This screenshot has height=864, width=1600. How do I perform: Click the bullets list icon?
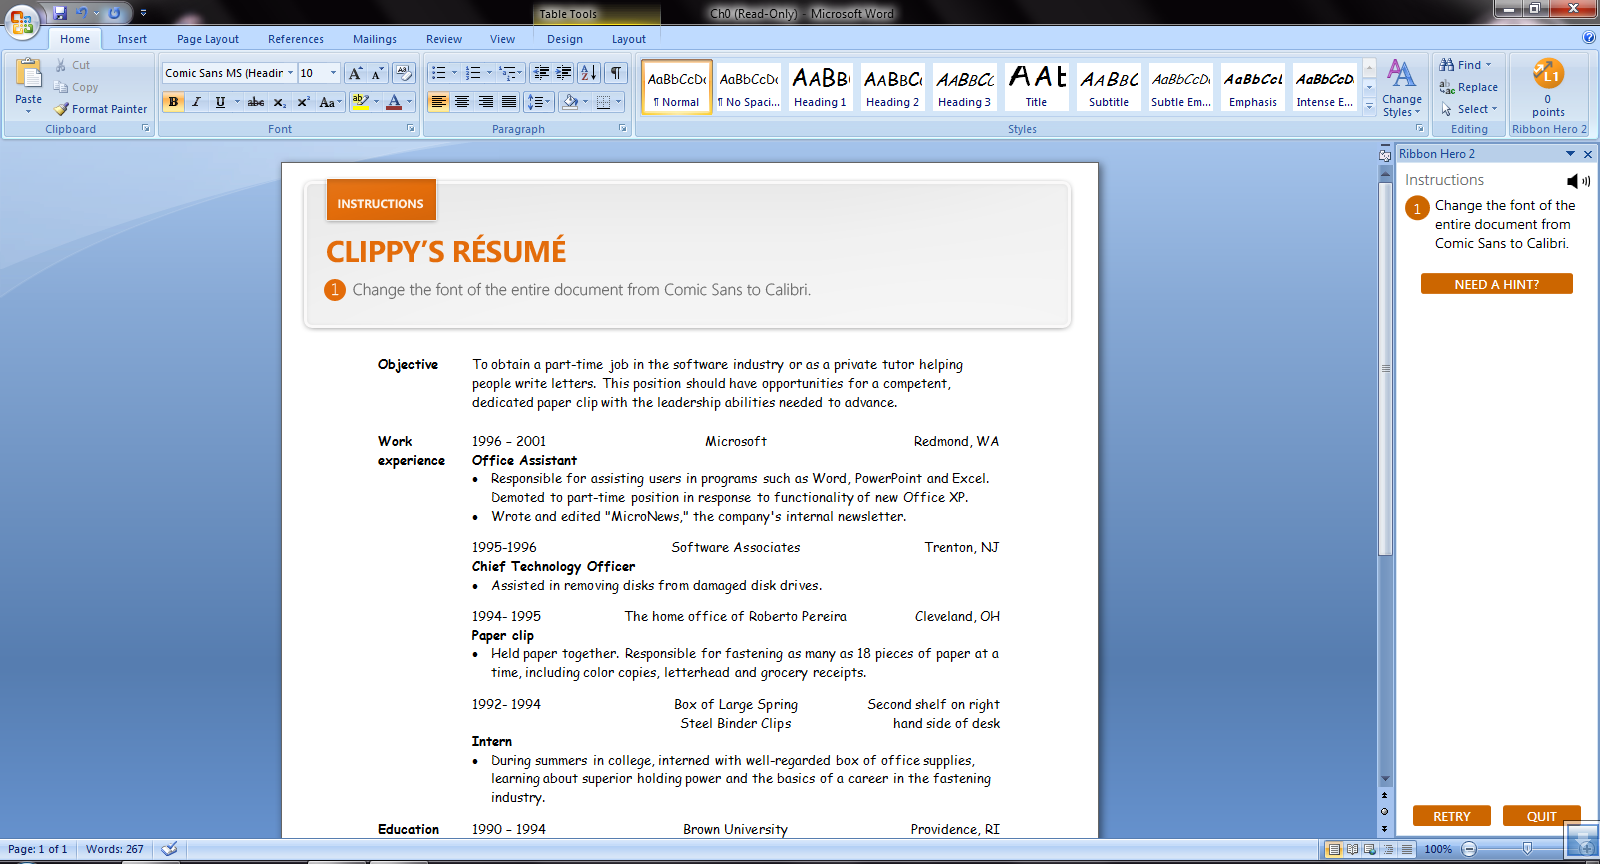point(438,73)
